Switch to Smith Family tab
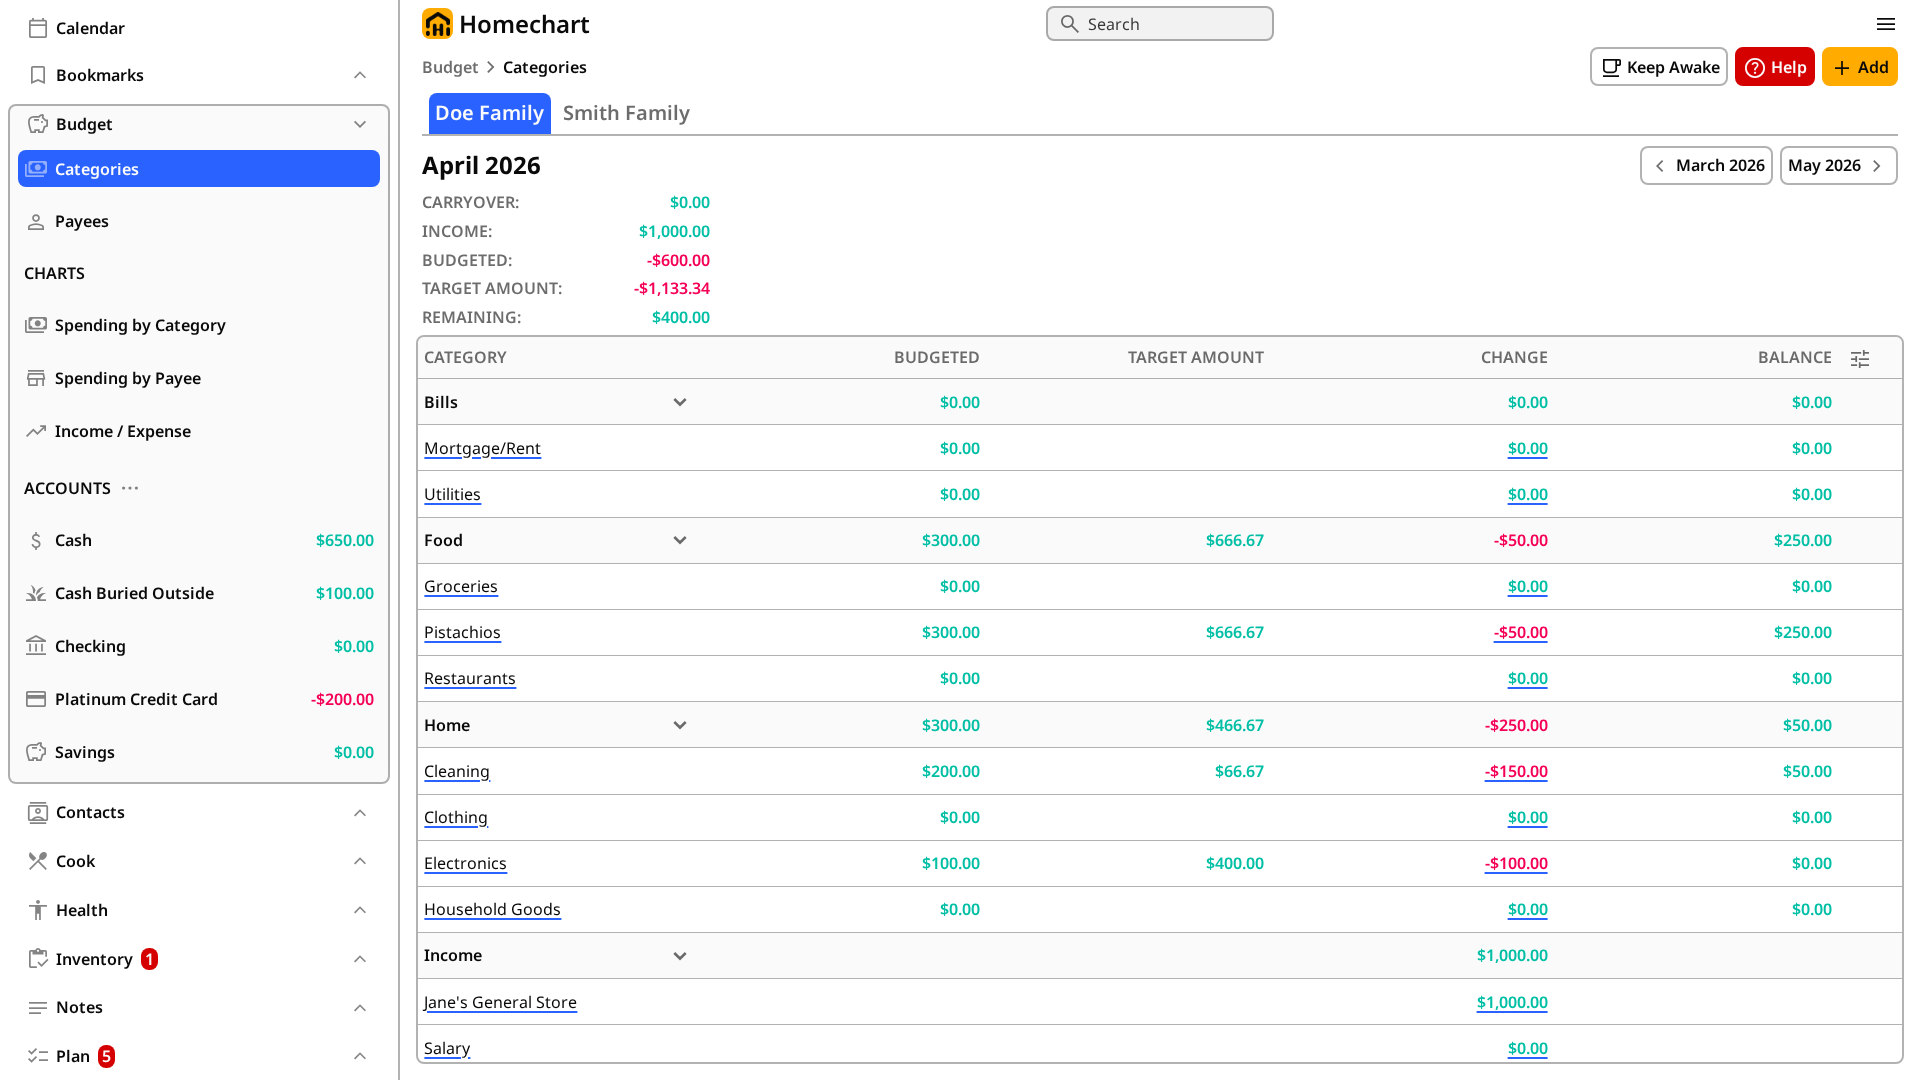This screenshot has width=1920, height=1080. click(626, 113)
